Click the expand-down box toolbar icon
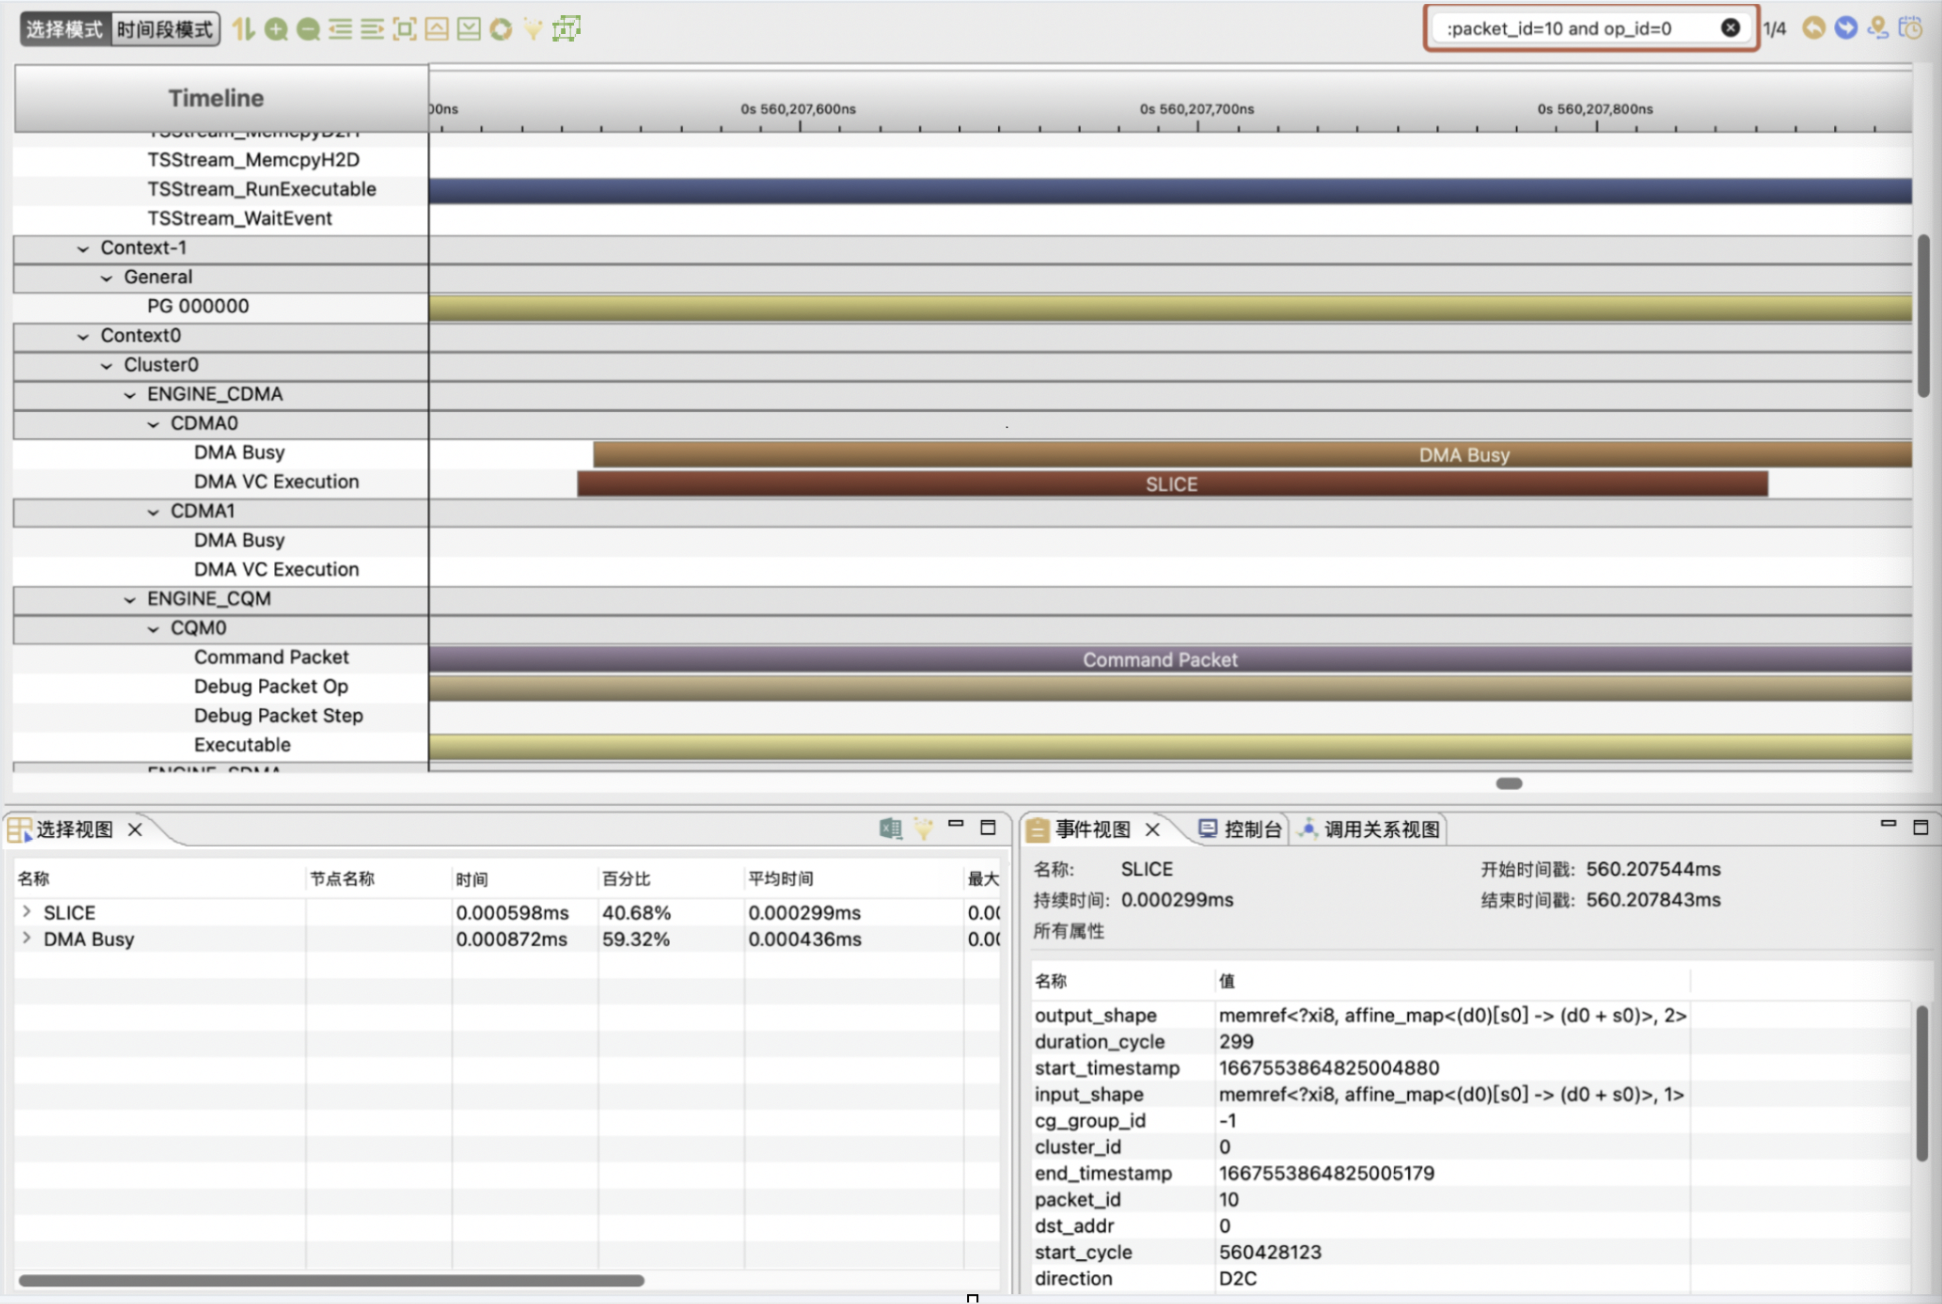The height and width of the screenshot is (1304, 1942). pyautogui.click(x=468, y=29)
